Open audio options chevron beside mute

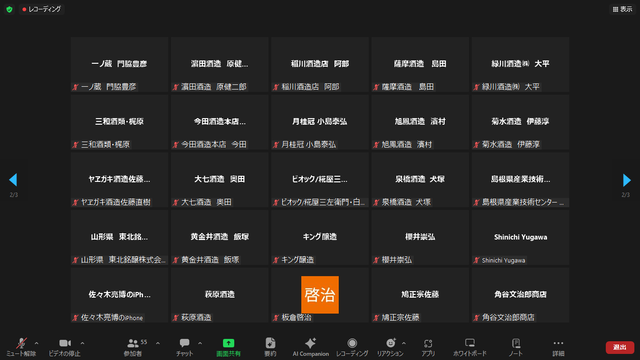pos(36,343)
